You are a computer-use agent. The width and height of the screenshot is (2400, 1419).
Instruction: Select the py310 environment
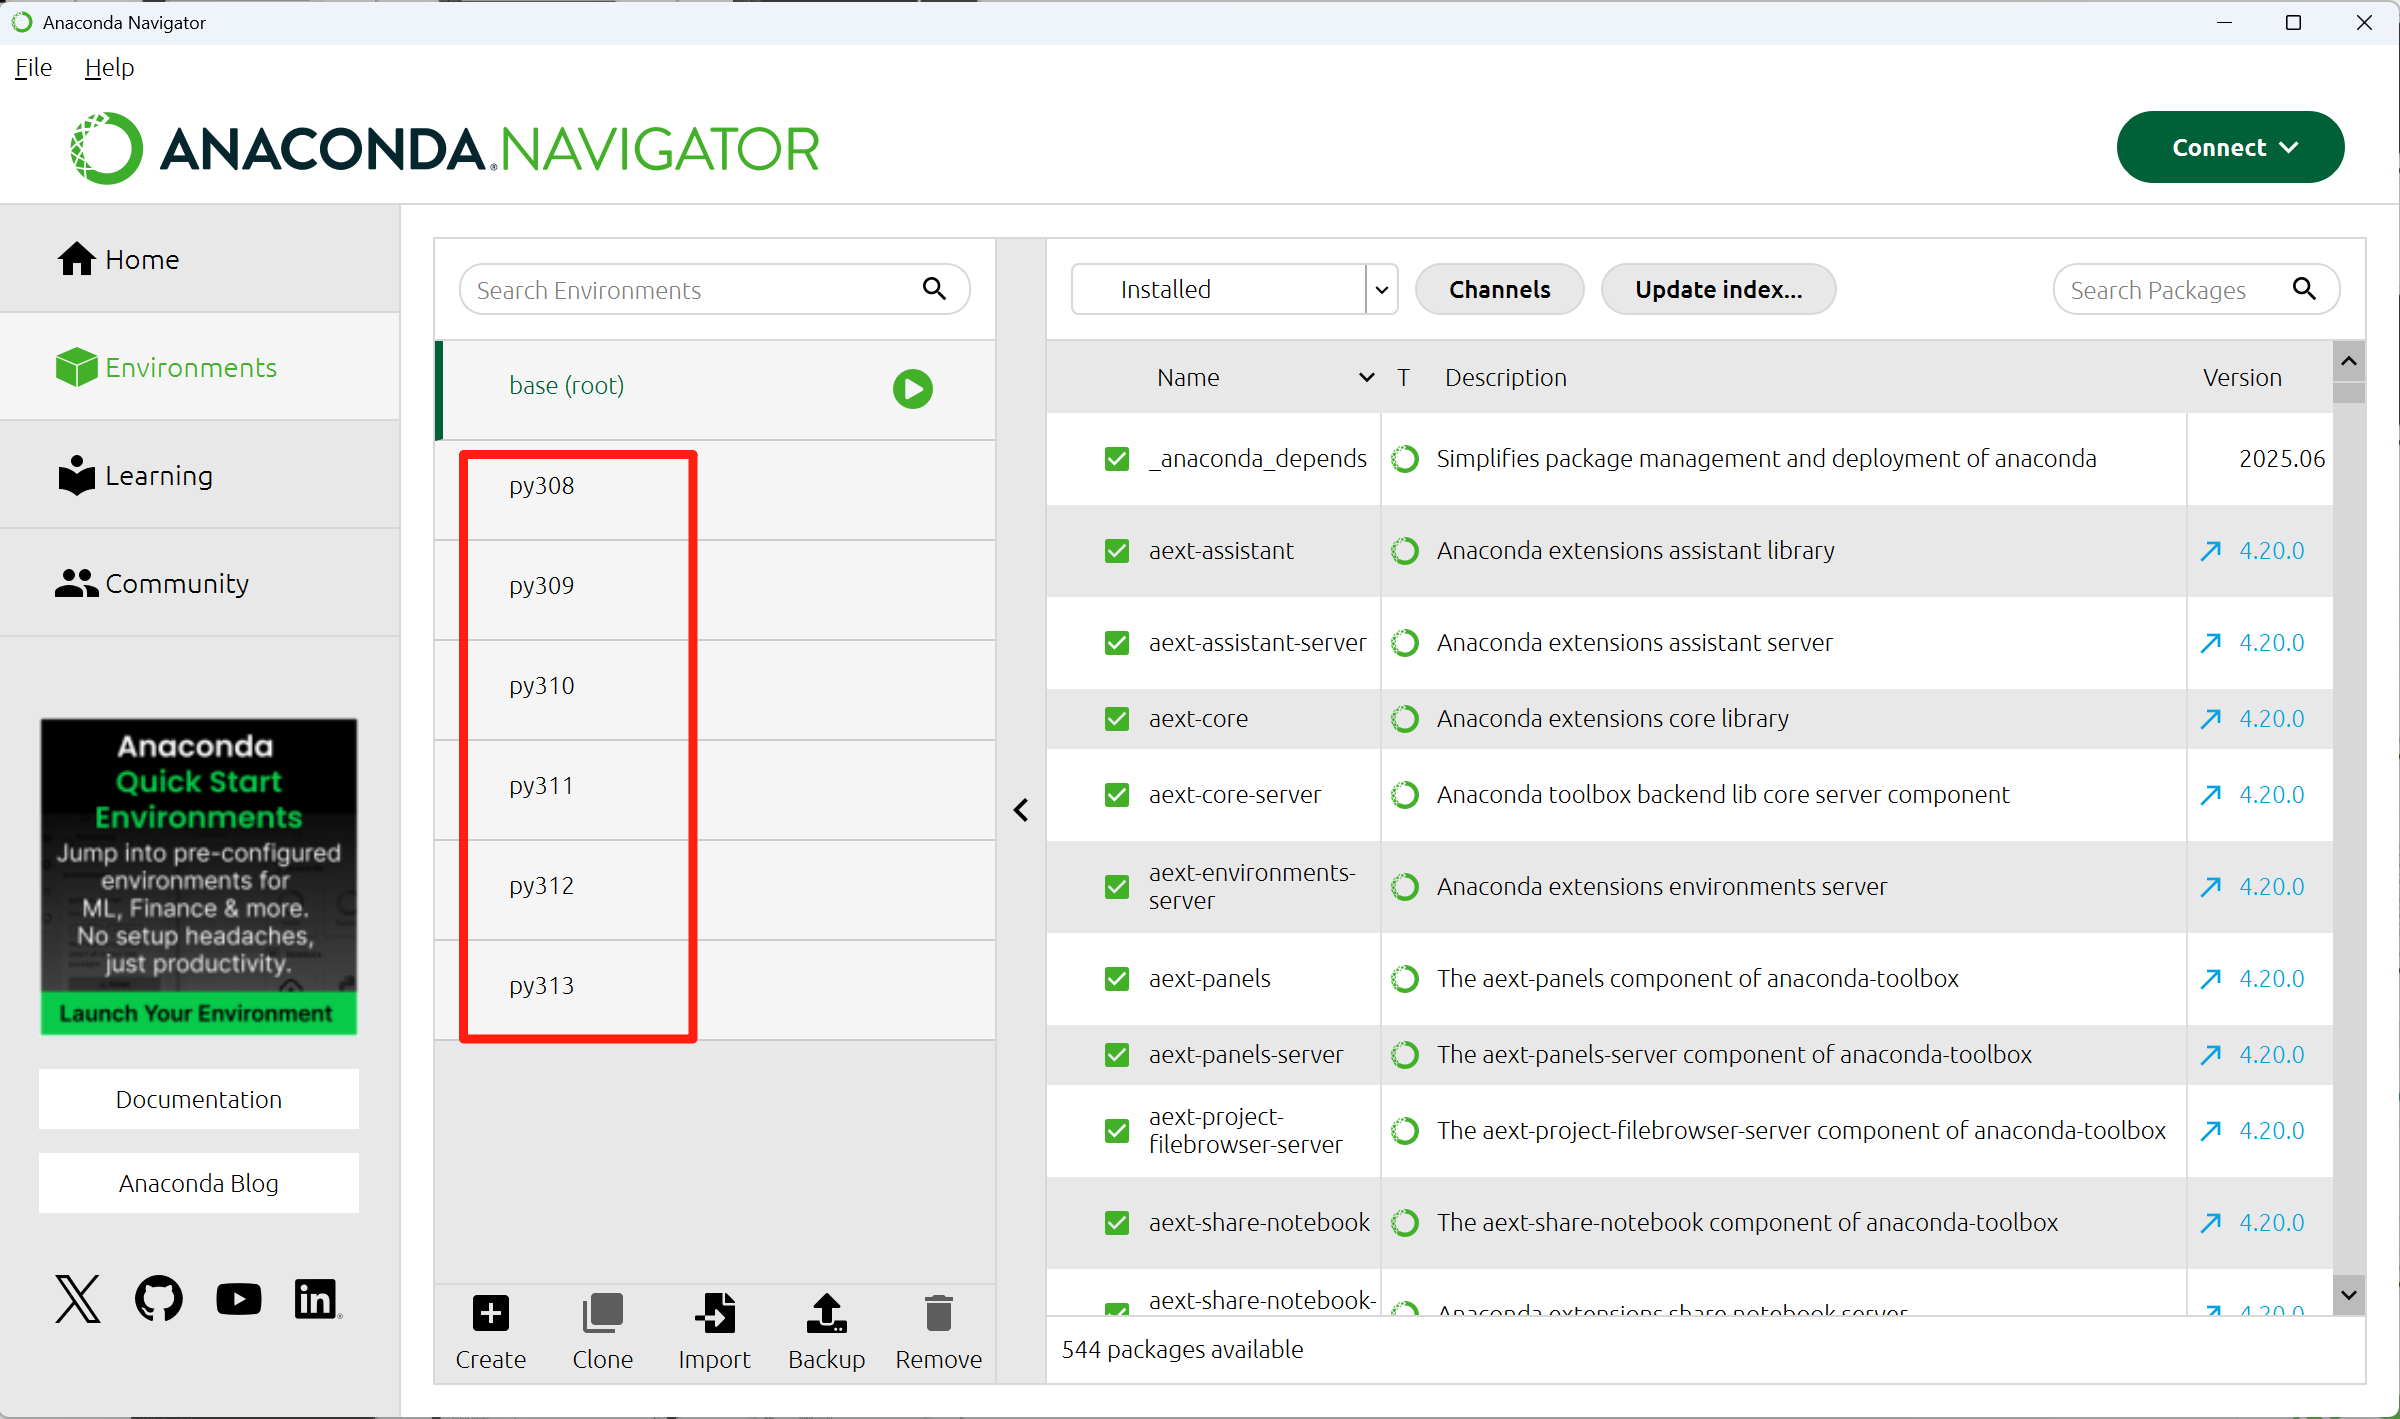point(716,690)
